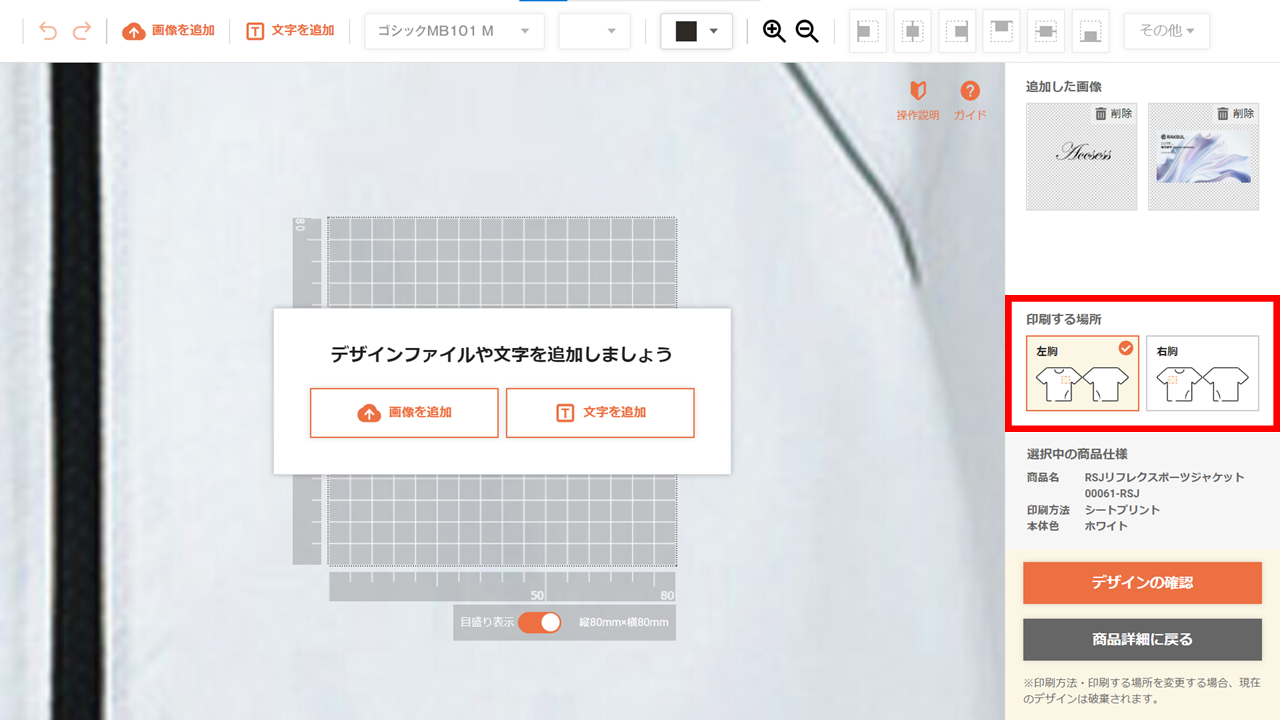Screen dimensions: 1280x720
Task: Toggle the 目盛り表示 ruler switch
Action: (x=539, y=622)
